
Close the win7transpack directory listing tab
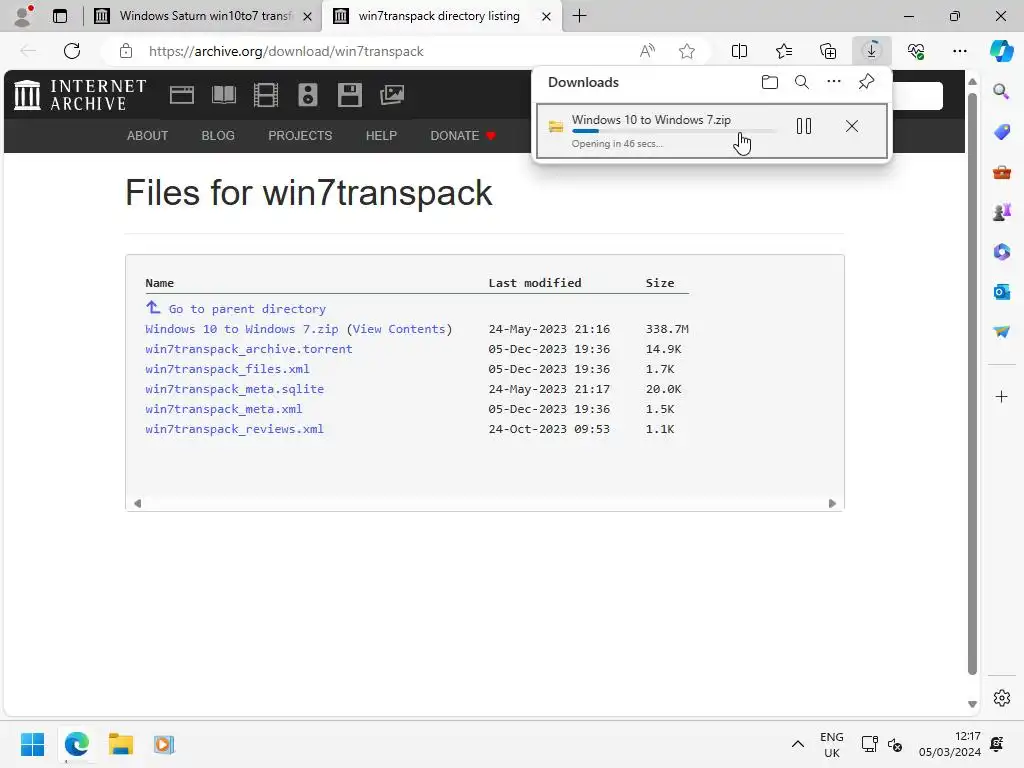click(x=546, y=16)
